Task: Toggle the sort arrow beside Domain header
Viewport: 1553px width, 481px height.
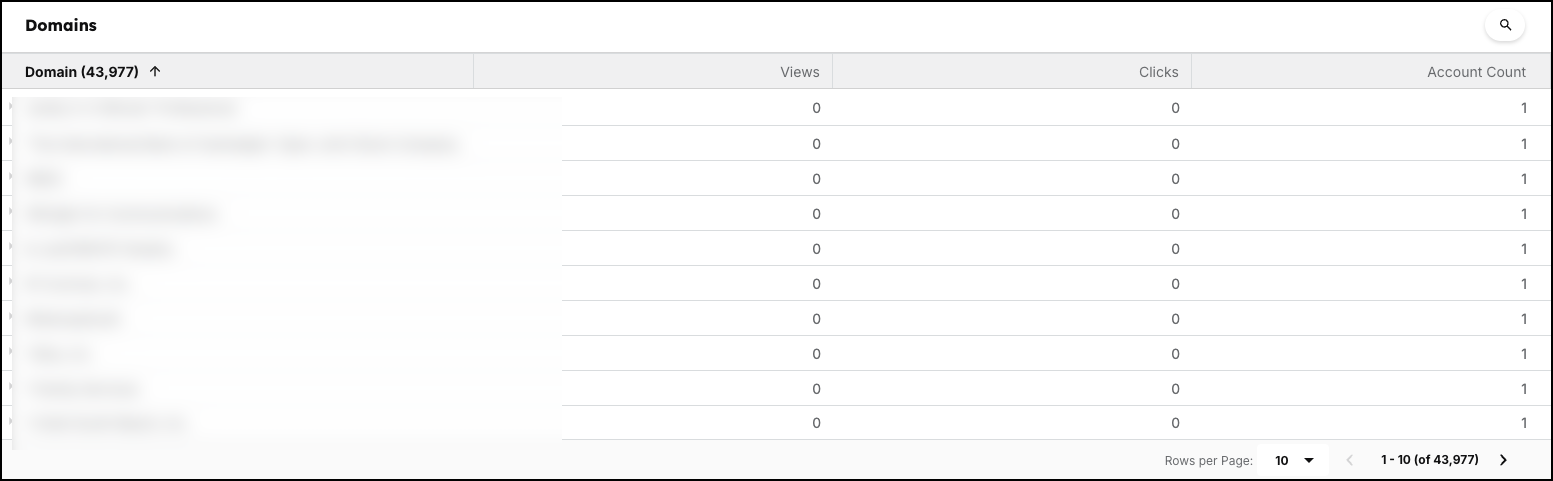Action: pyautogui.click(x=155, y=72)
